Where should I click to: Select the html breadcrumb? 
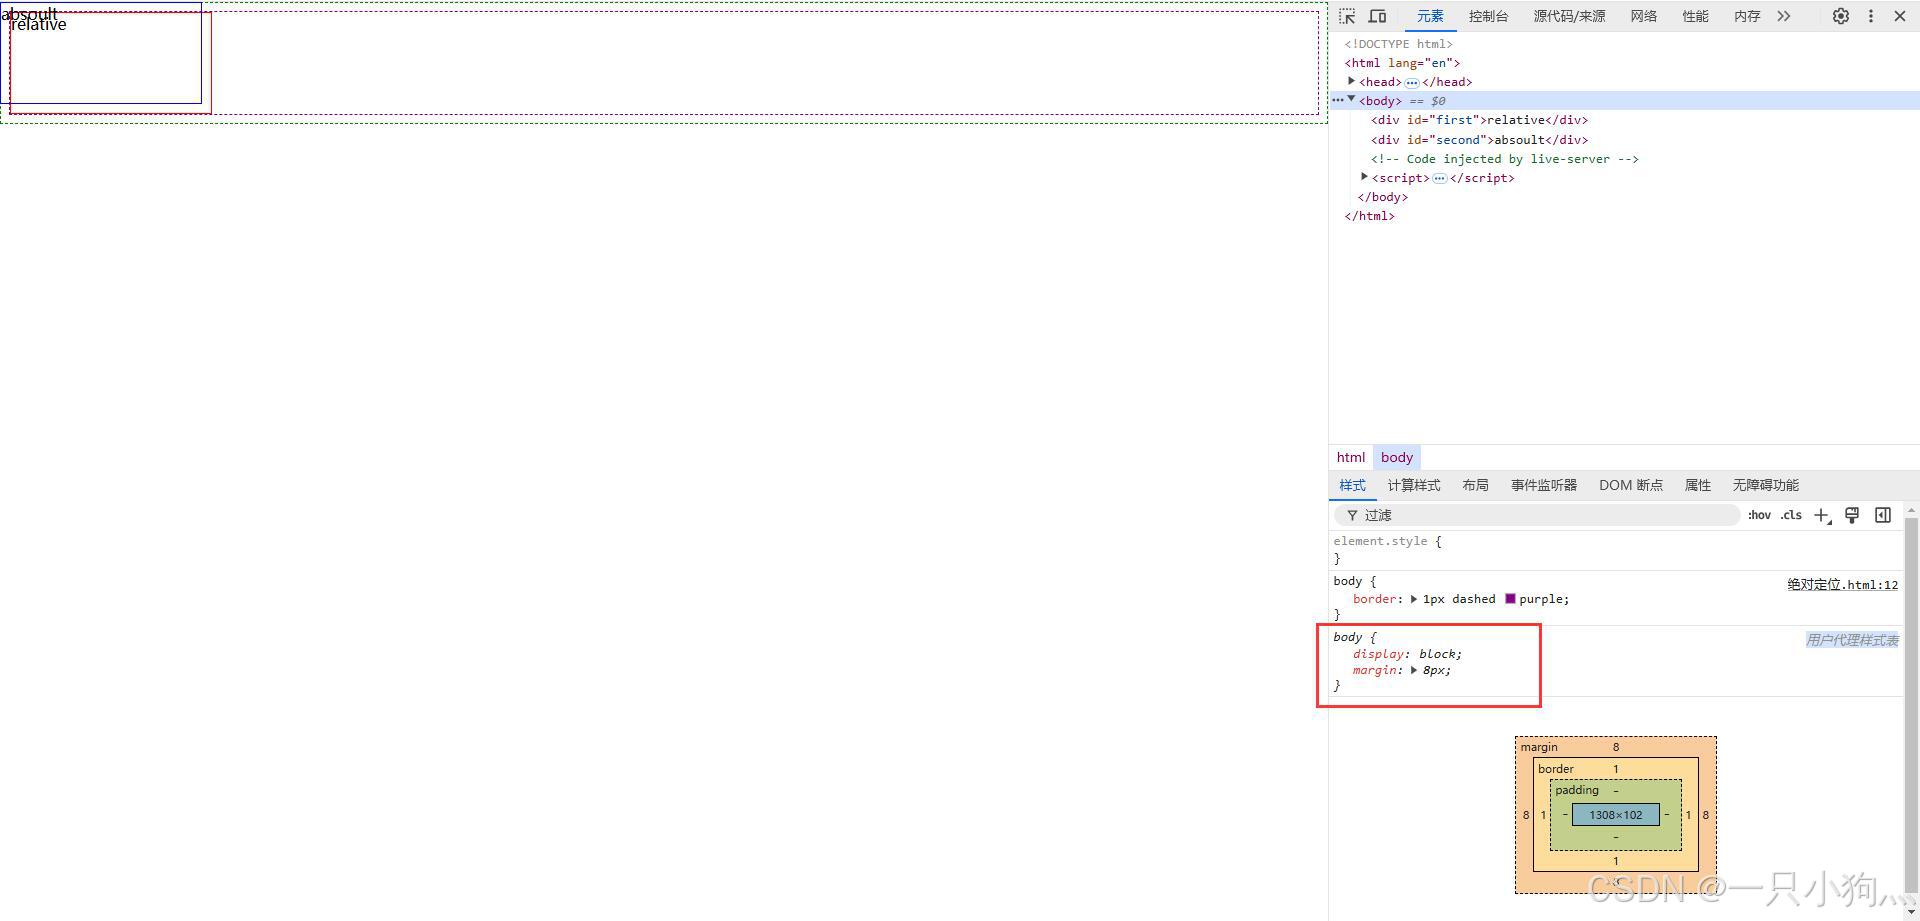tap(1350, 457)
